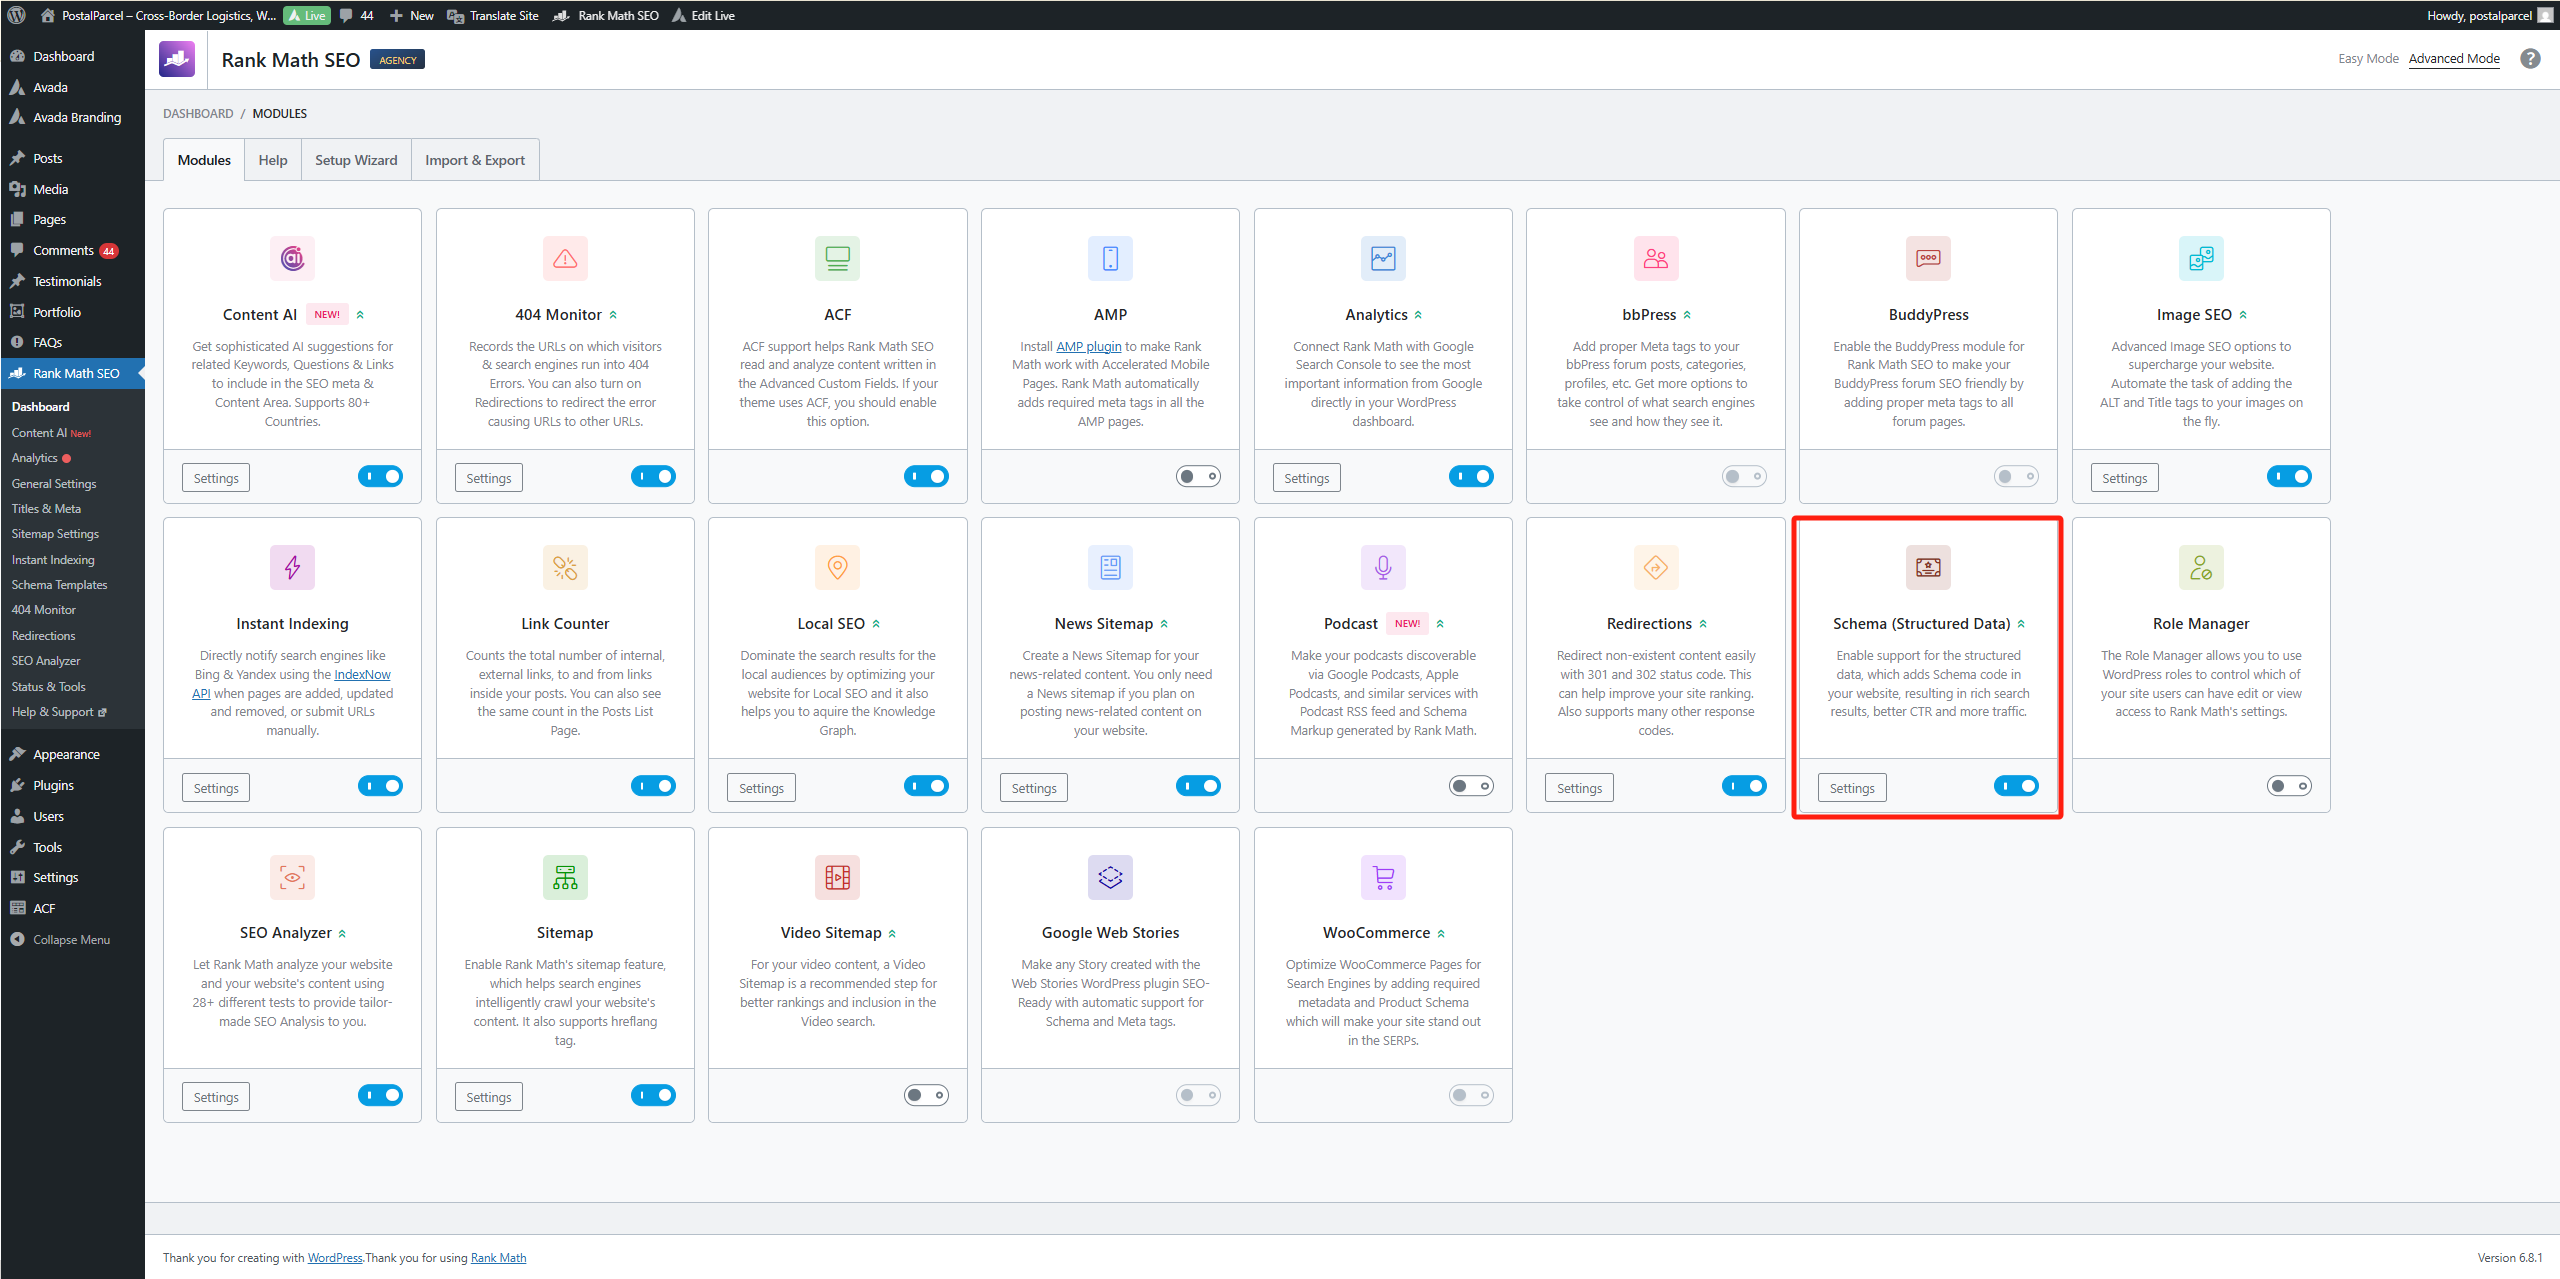Click the Rank Math SEO logo
The height and width of the screenshot is (1279, 2560).
click(x=177, y=59)
